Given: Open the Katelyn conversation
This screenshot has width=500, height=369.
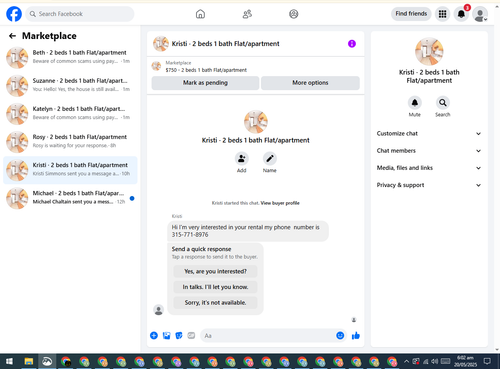Looking at the screenshot, I should pos(70,114).
